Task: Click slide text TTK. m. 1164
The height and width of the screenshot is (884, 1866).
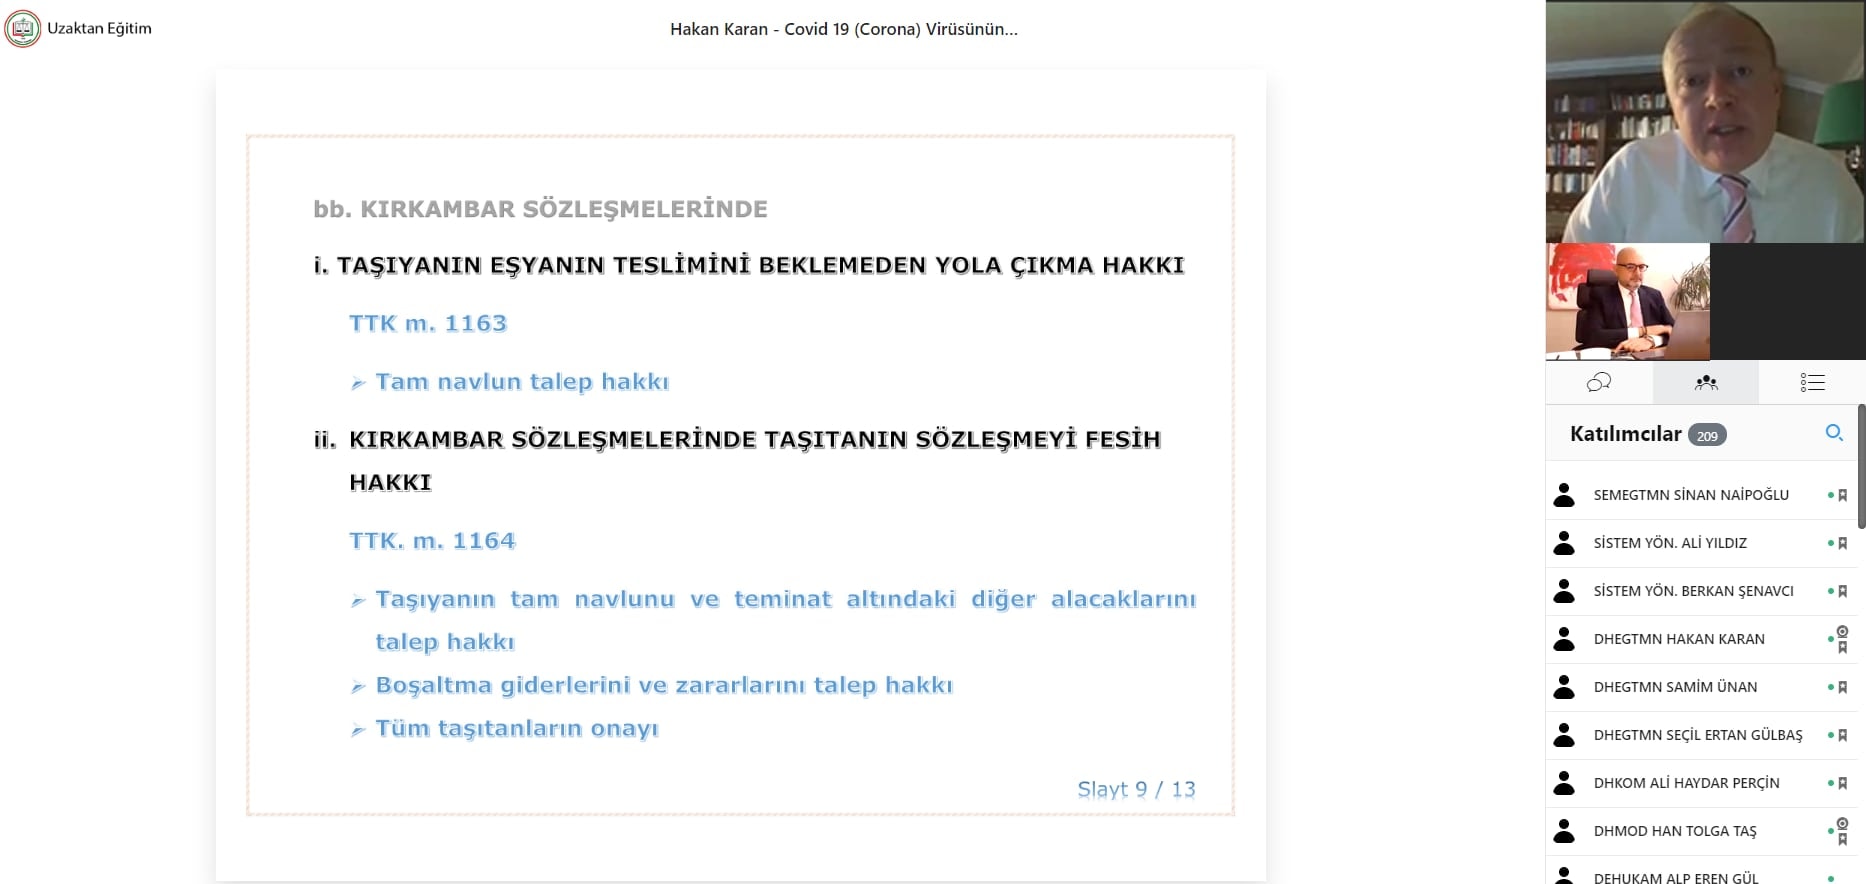Action: click(x=432, y=540)
